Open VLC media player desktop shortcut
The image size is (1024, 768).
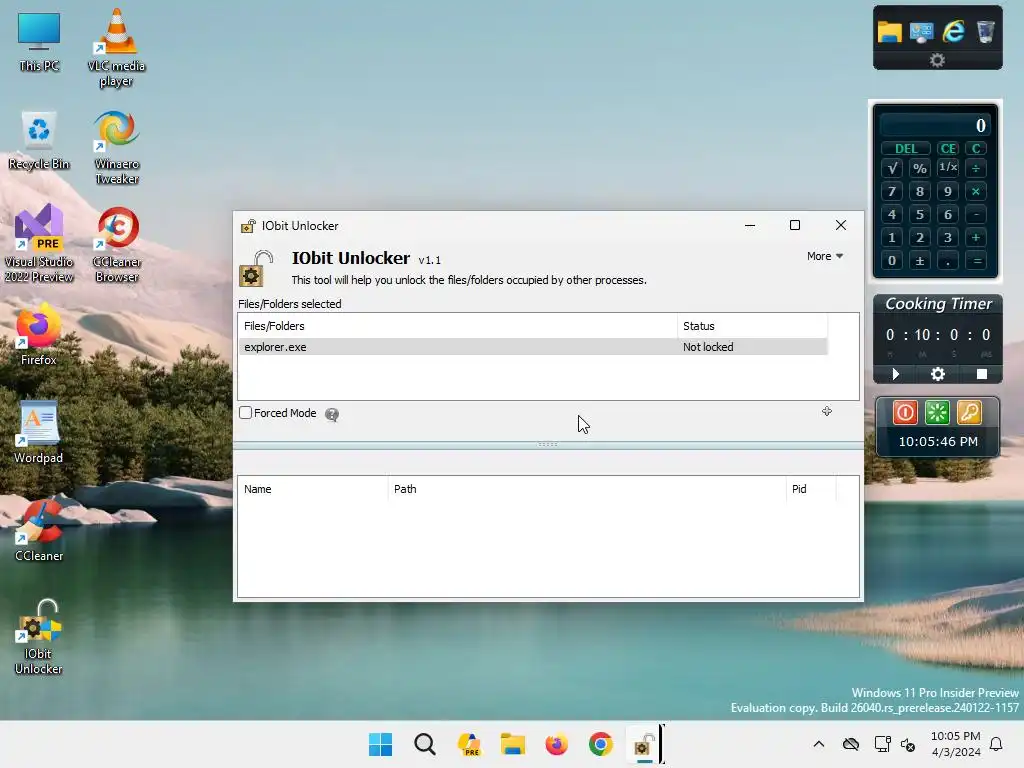click(116, 48)
